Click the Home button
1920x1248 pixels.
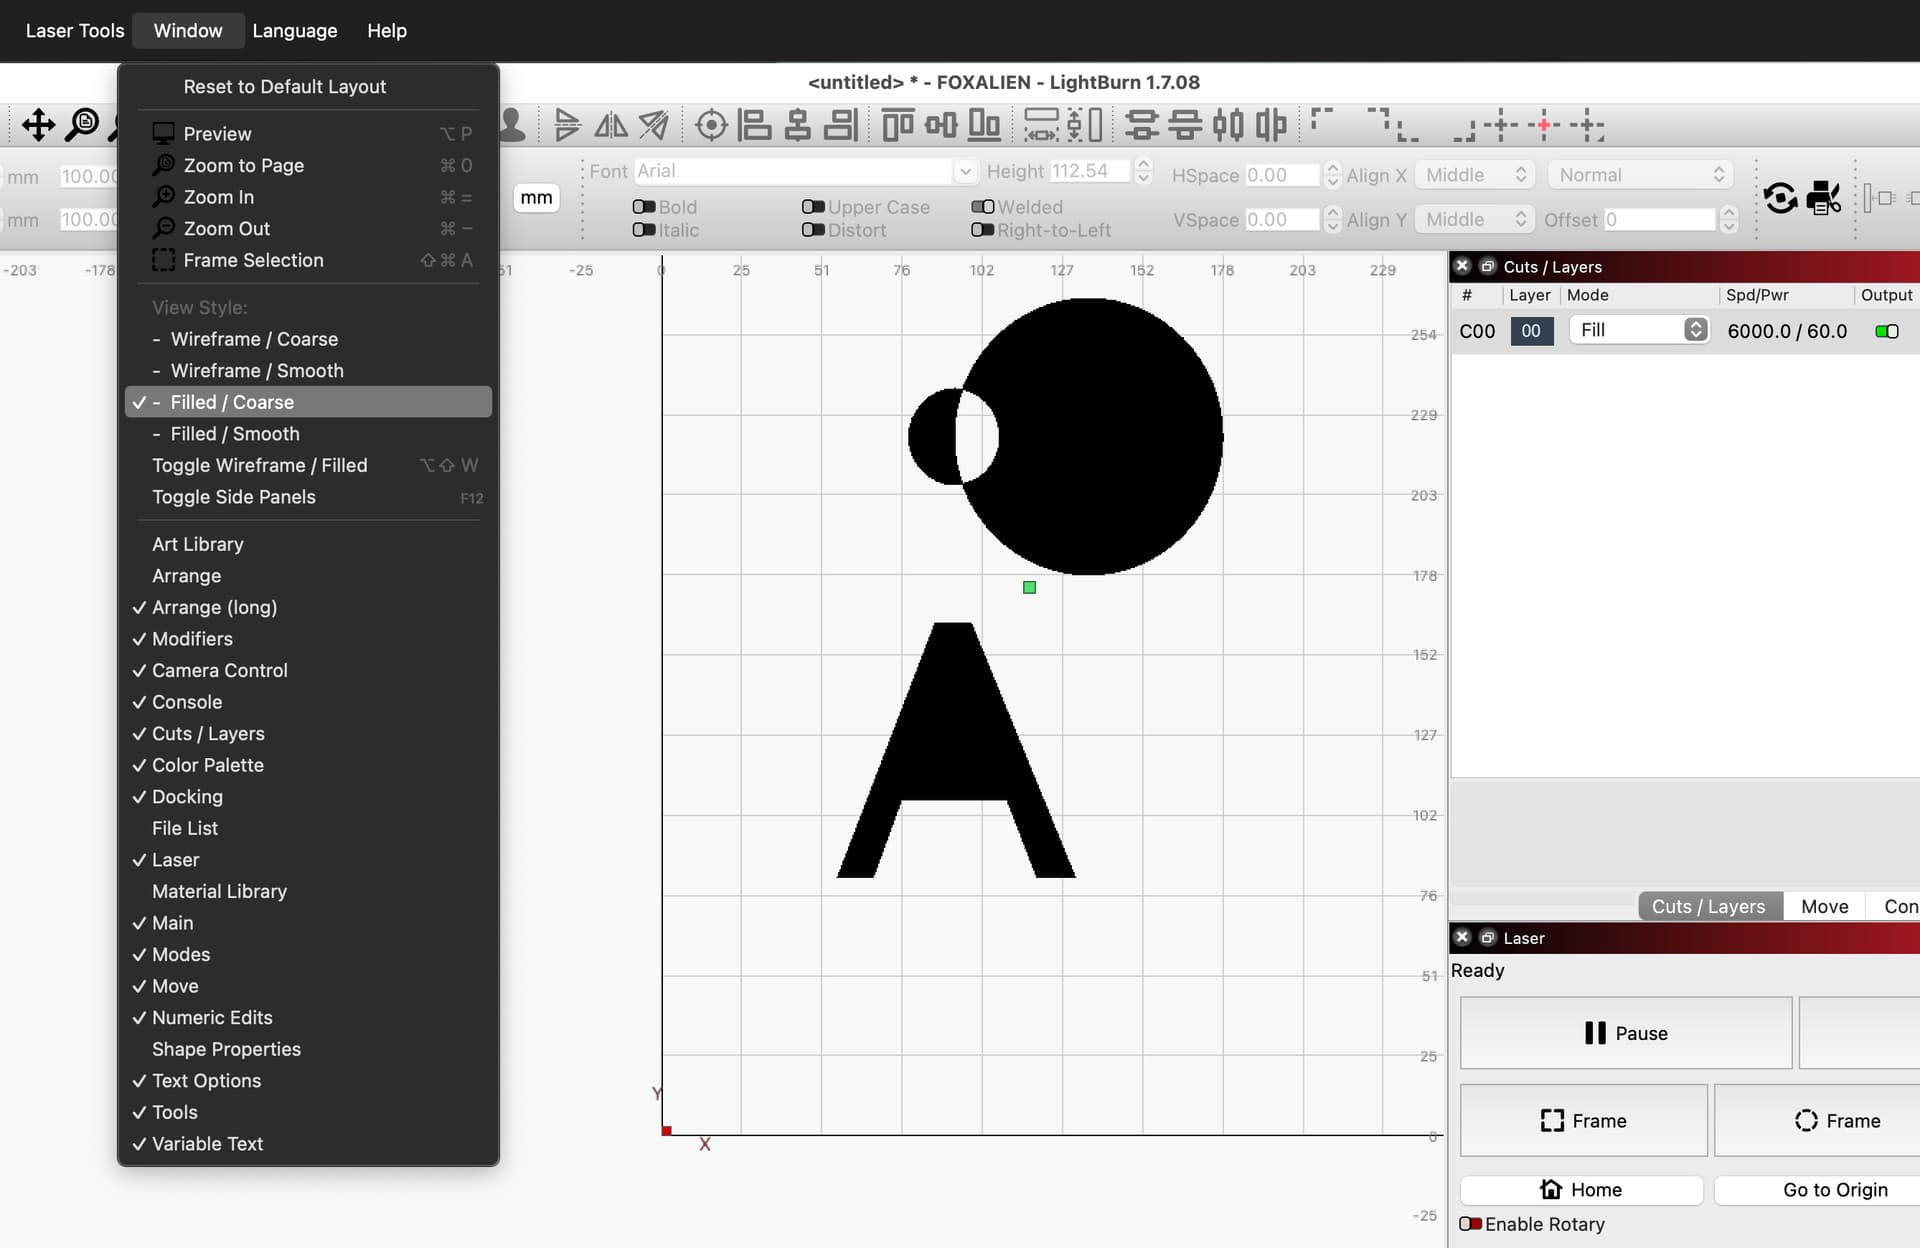1582,1190
